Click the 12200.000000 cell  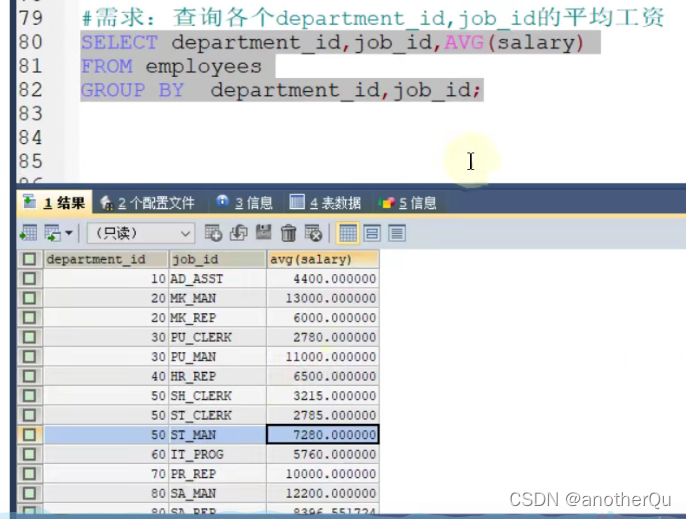(x=323, y=493)
